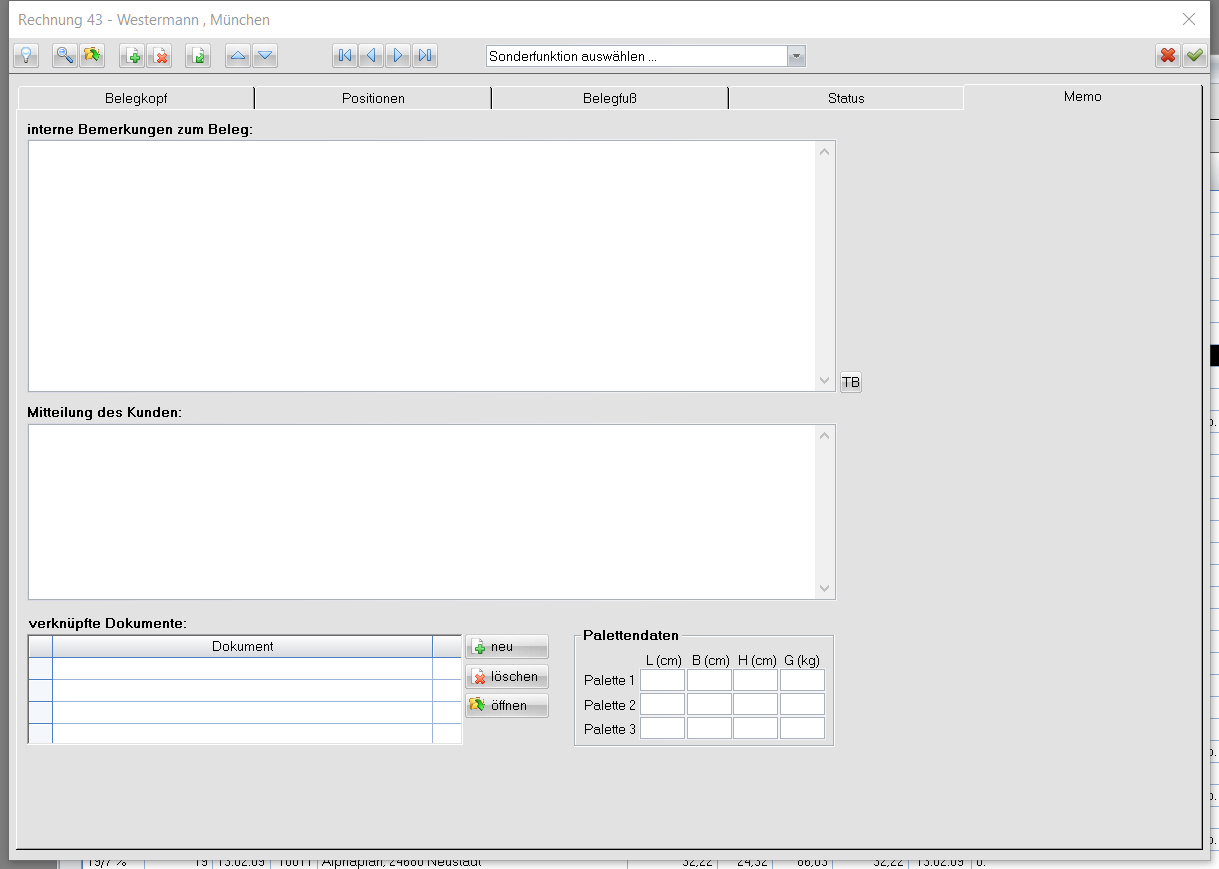Open the Belegkopf tab
The height and width of the screenshot is (869, 1219).
coord(138,98)
